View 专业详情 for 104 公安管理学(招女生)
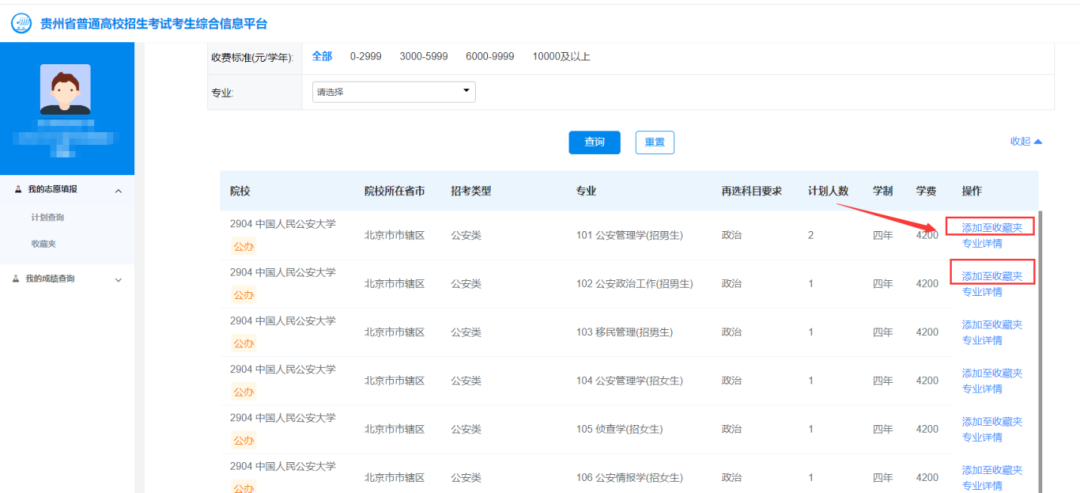The height and width of the screenshot is (493, 1080). (x=982, y=389)
